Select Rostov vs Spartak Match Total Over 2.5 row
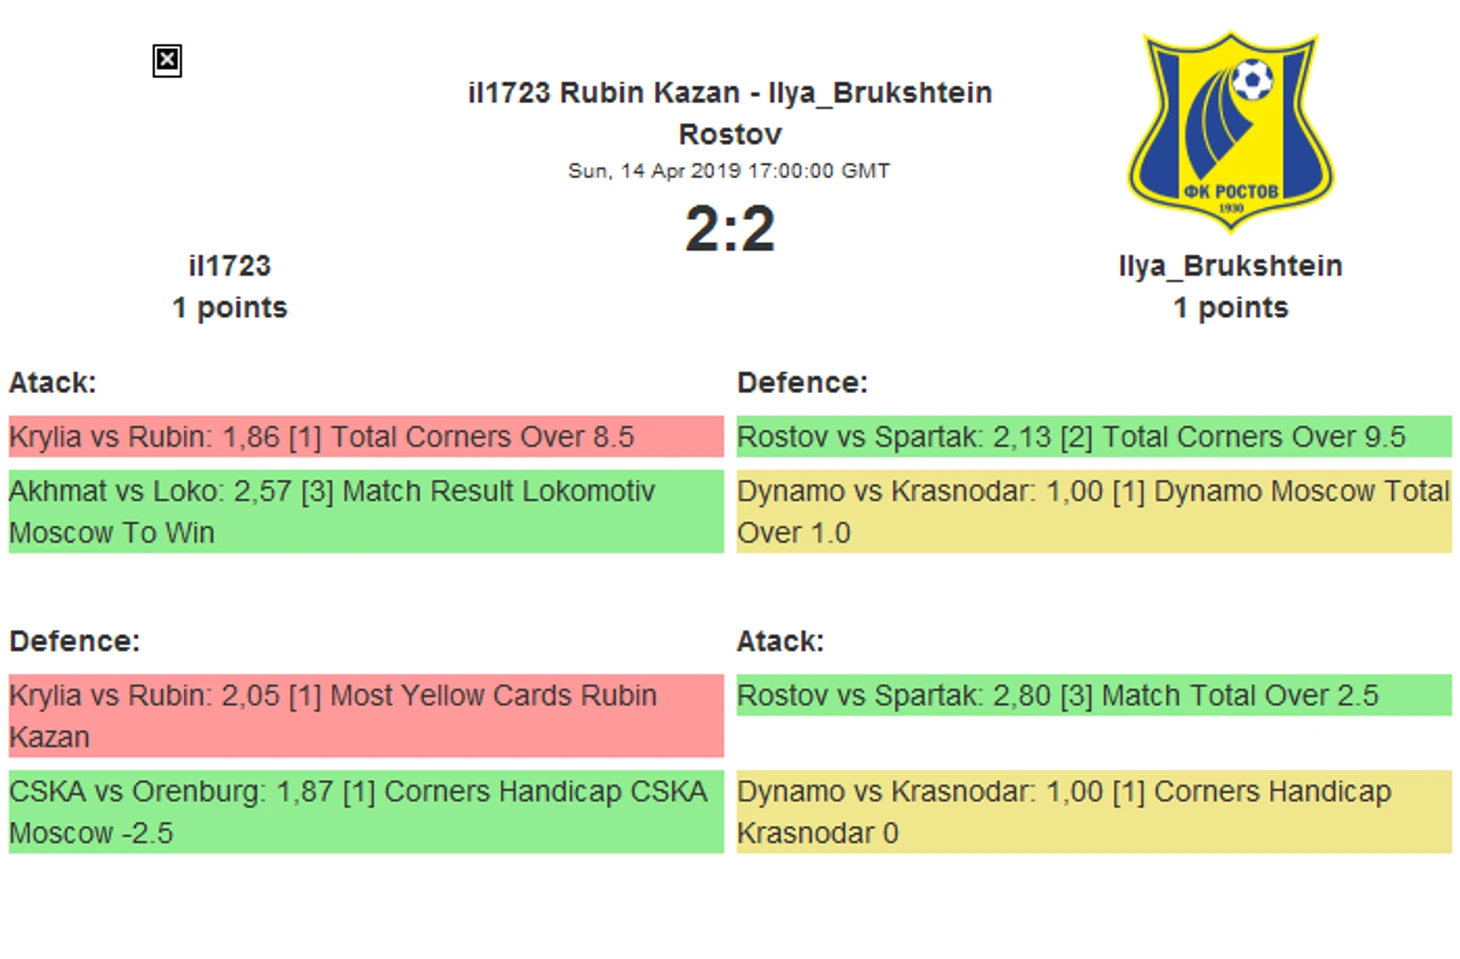Viewport: 1460px width, 959px height. tap(1094, 695)
